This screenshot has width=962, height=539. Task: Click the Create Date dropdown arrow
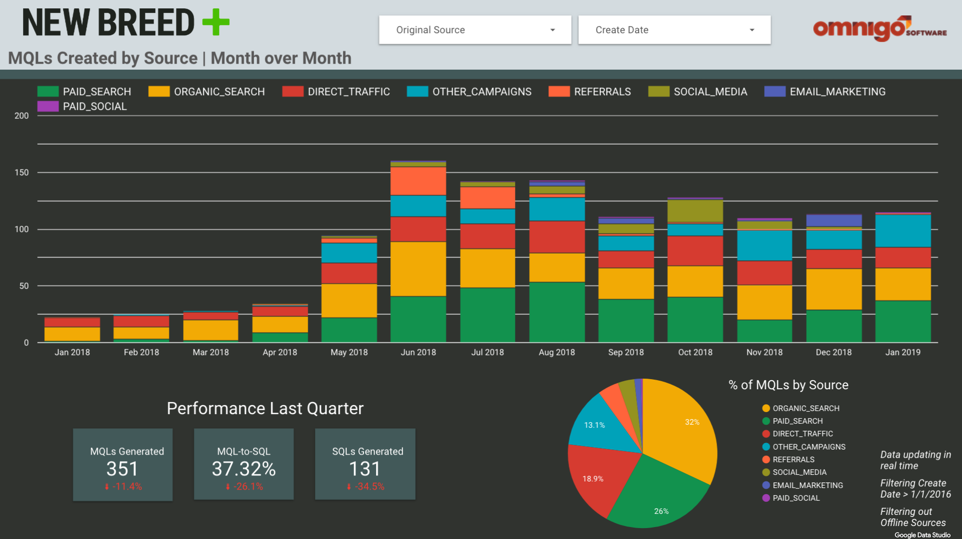click(x=752, y=30)
